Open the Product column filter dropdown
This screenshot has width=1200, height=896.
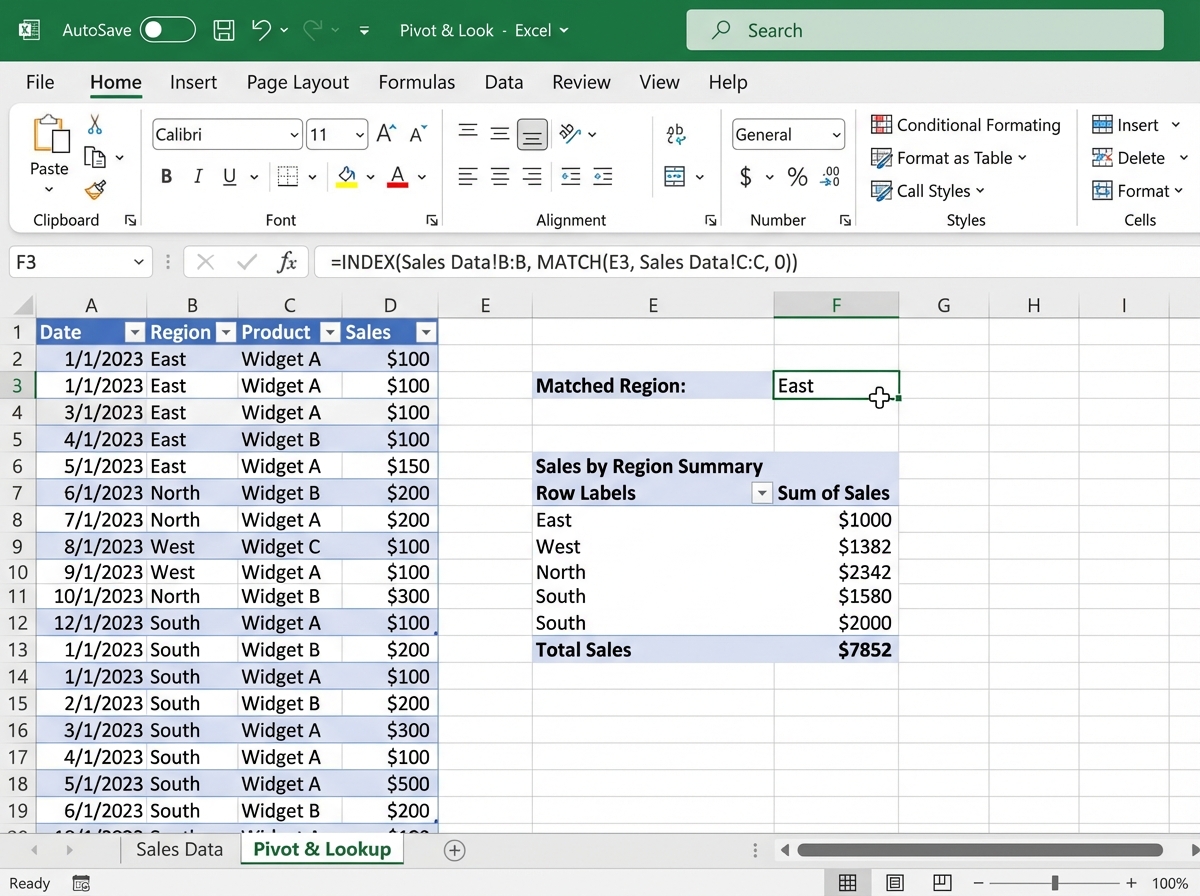(329, 333)
